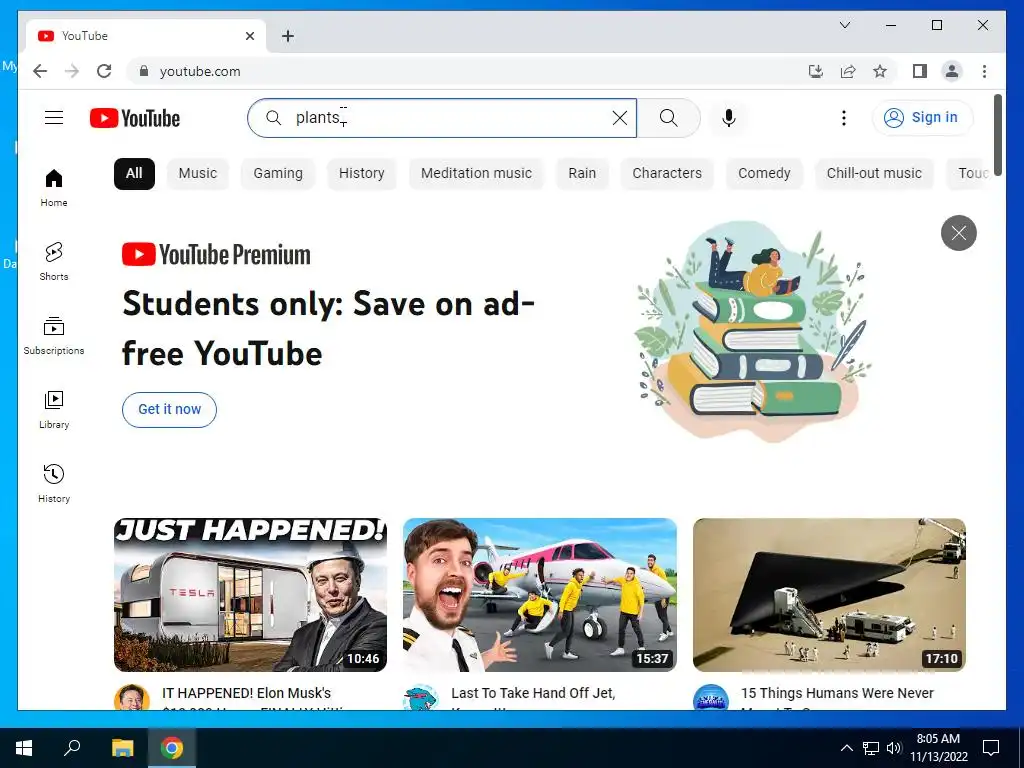Open the Chrome profile avatar

point(952,71)
